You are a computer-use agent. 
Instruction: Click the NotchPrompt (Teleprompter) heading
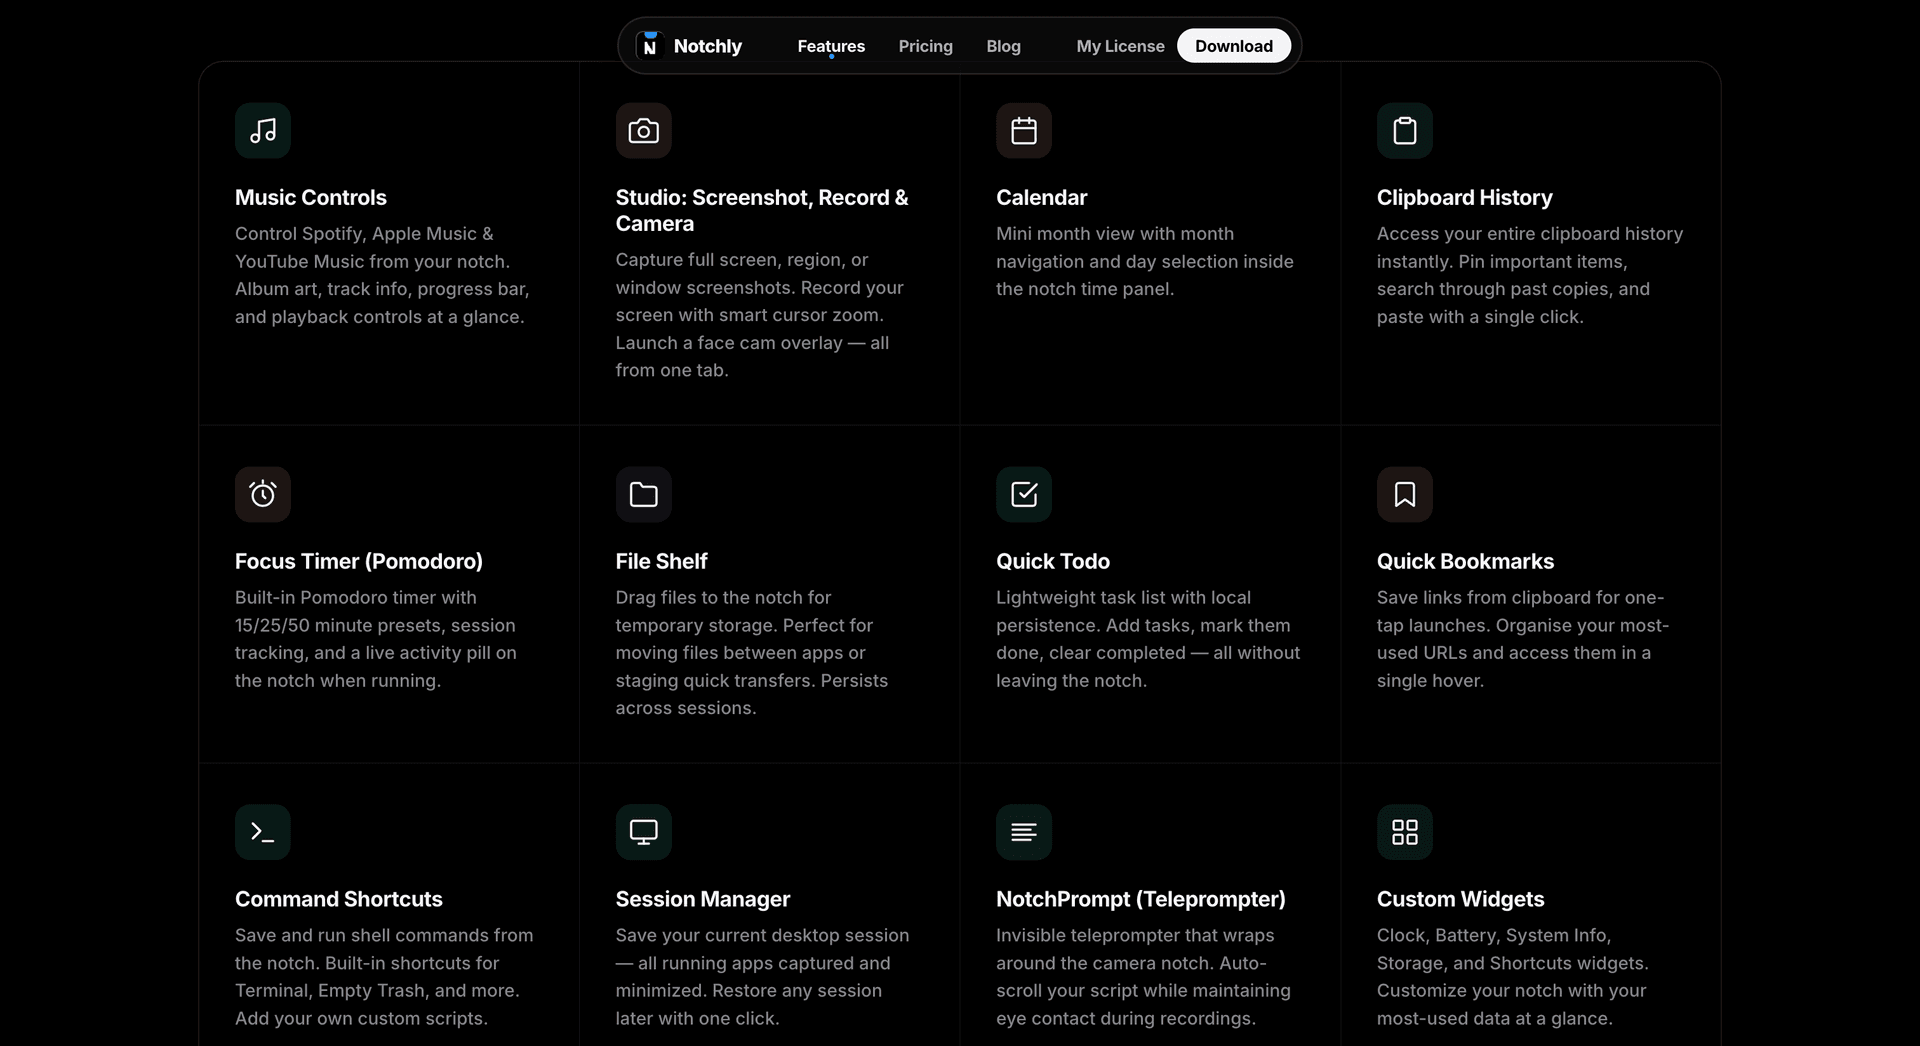1141,899
